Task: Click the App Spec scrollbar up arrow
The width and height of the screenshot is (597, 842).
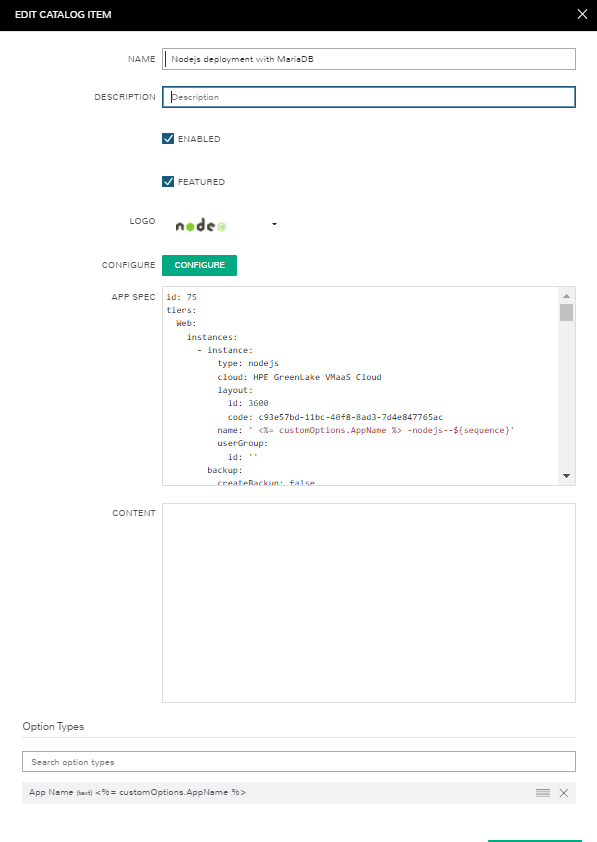Action: 566,296
